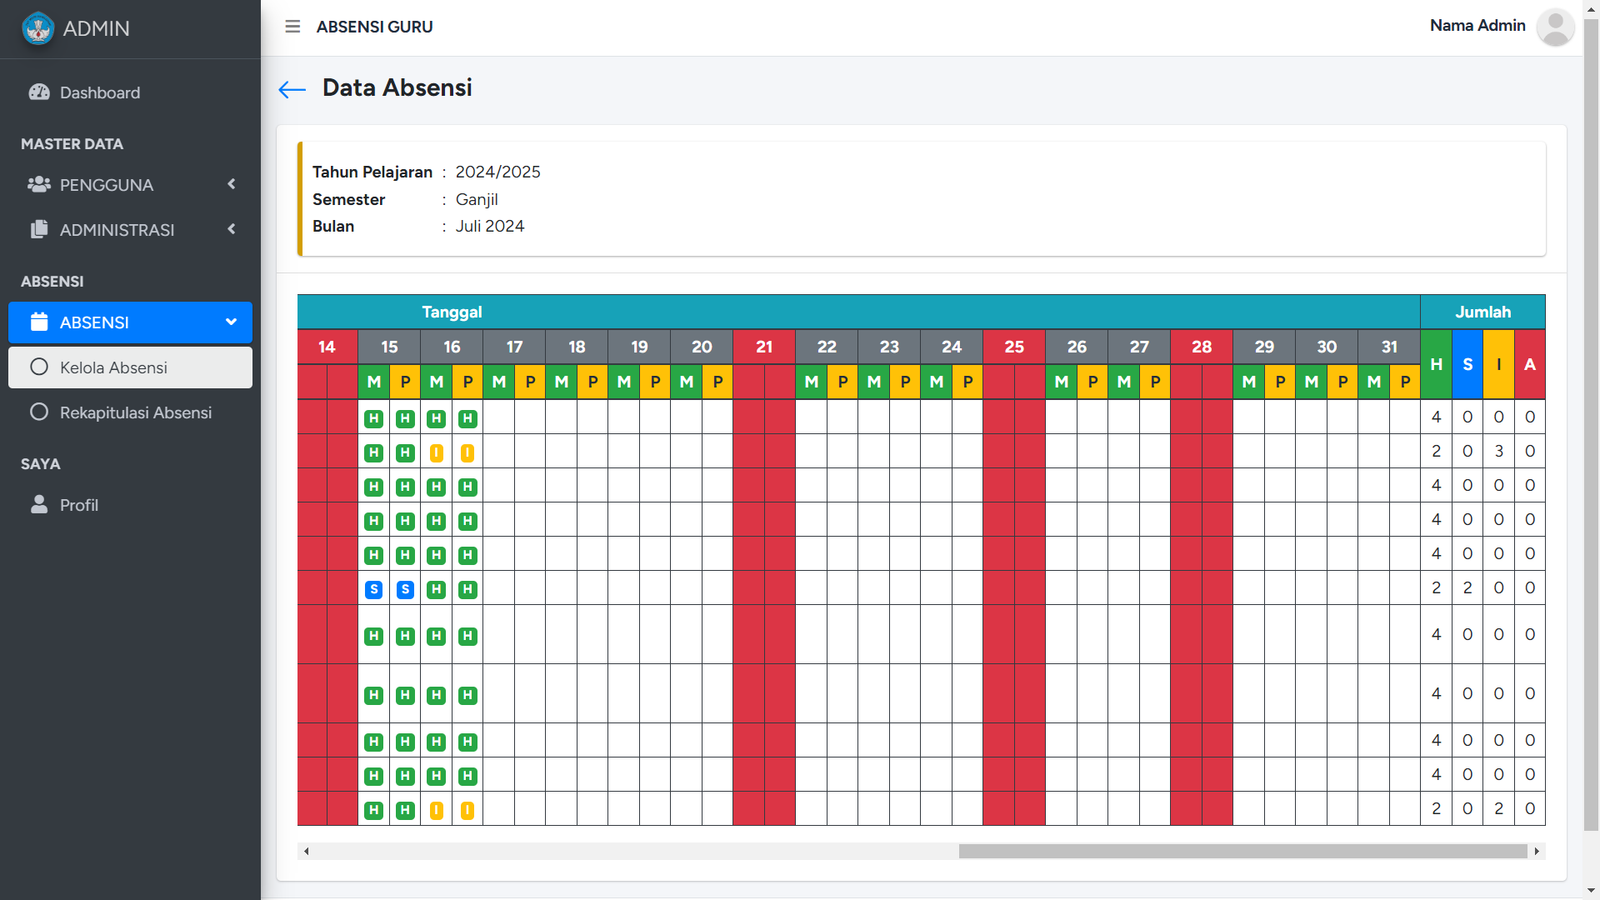
Task: Click the back arrow beside Data Absensi
Action: pos(292,90)
